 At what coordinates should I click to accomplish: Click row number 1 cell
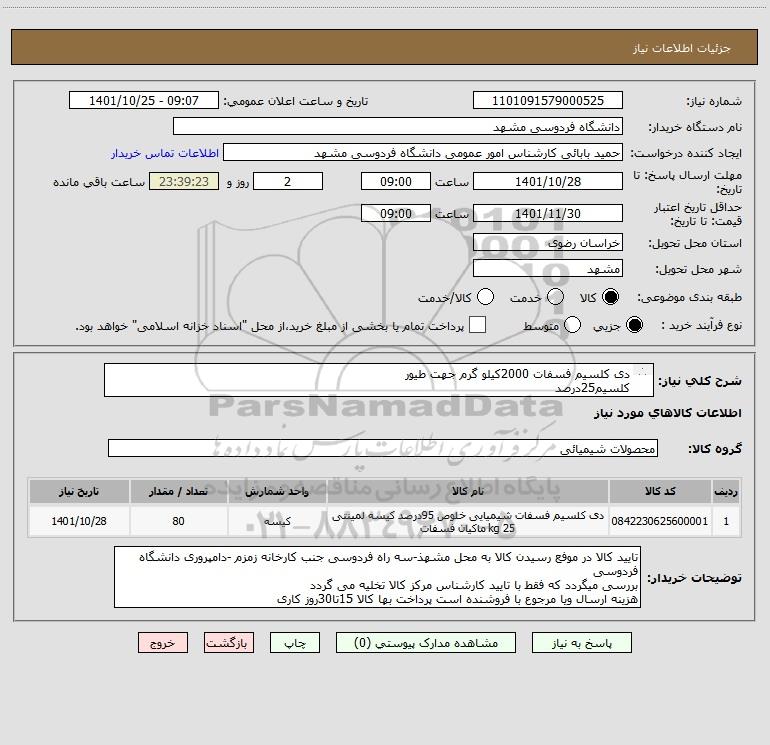pos(726,521)
